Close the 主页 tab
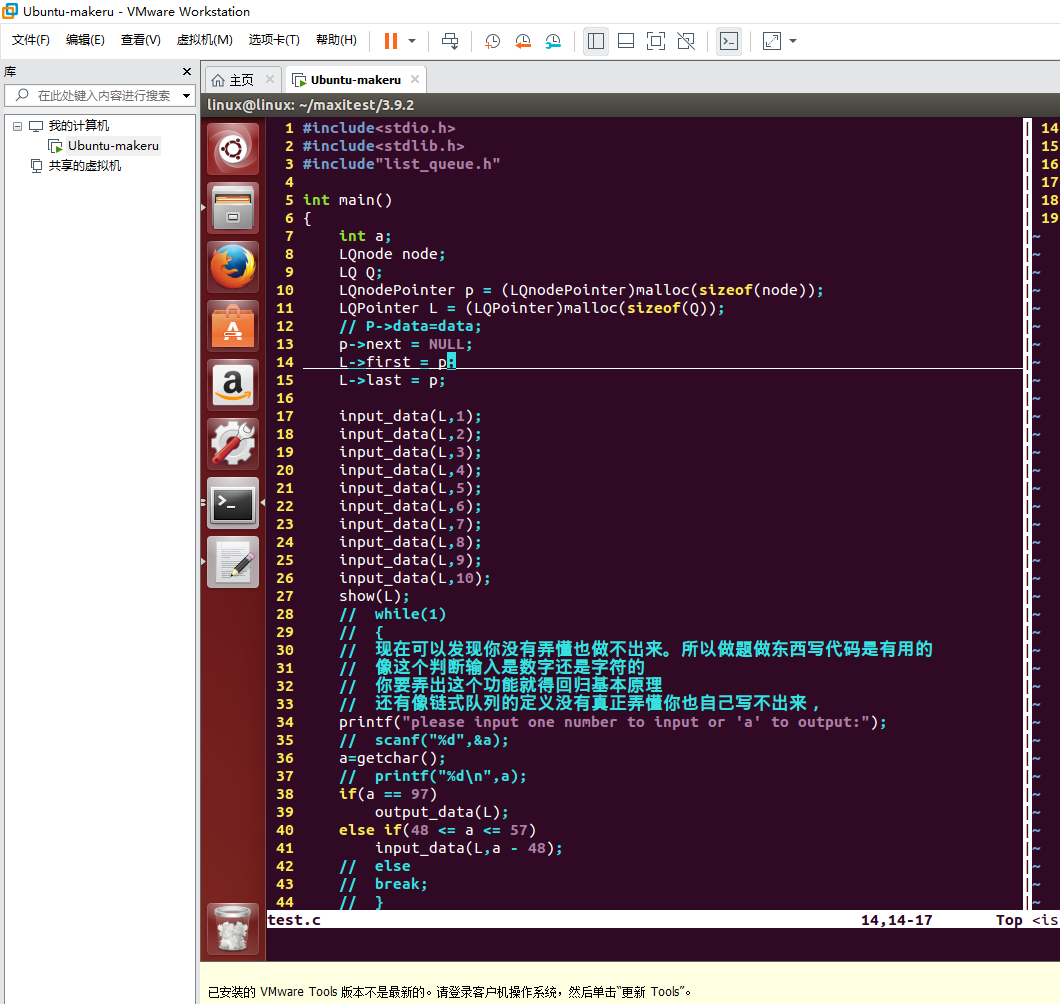1060x1004 pixels. pos(270,79)
